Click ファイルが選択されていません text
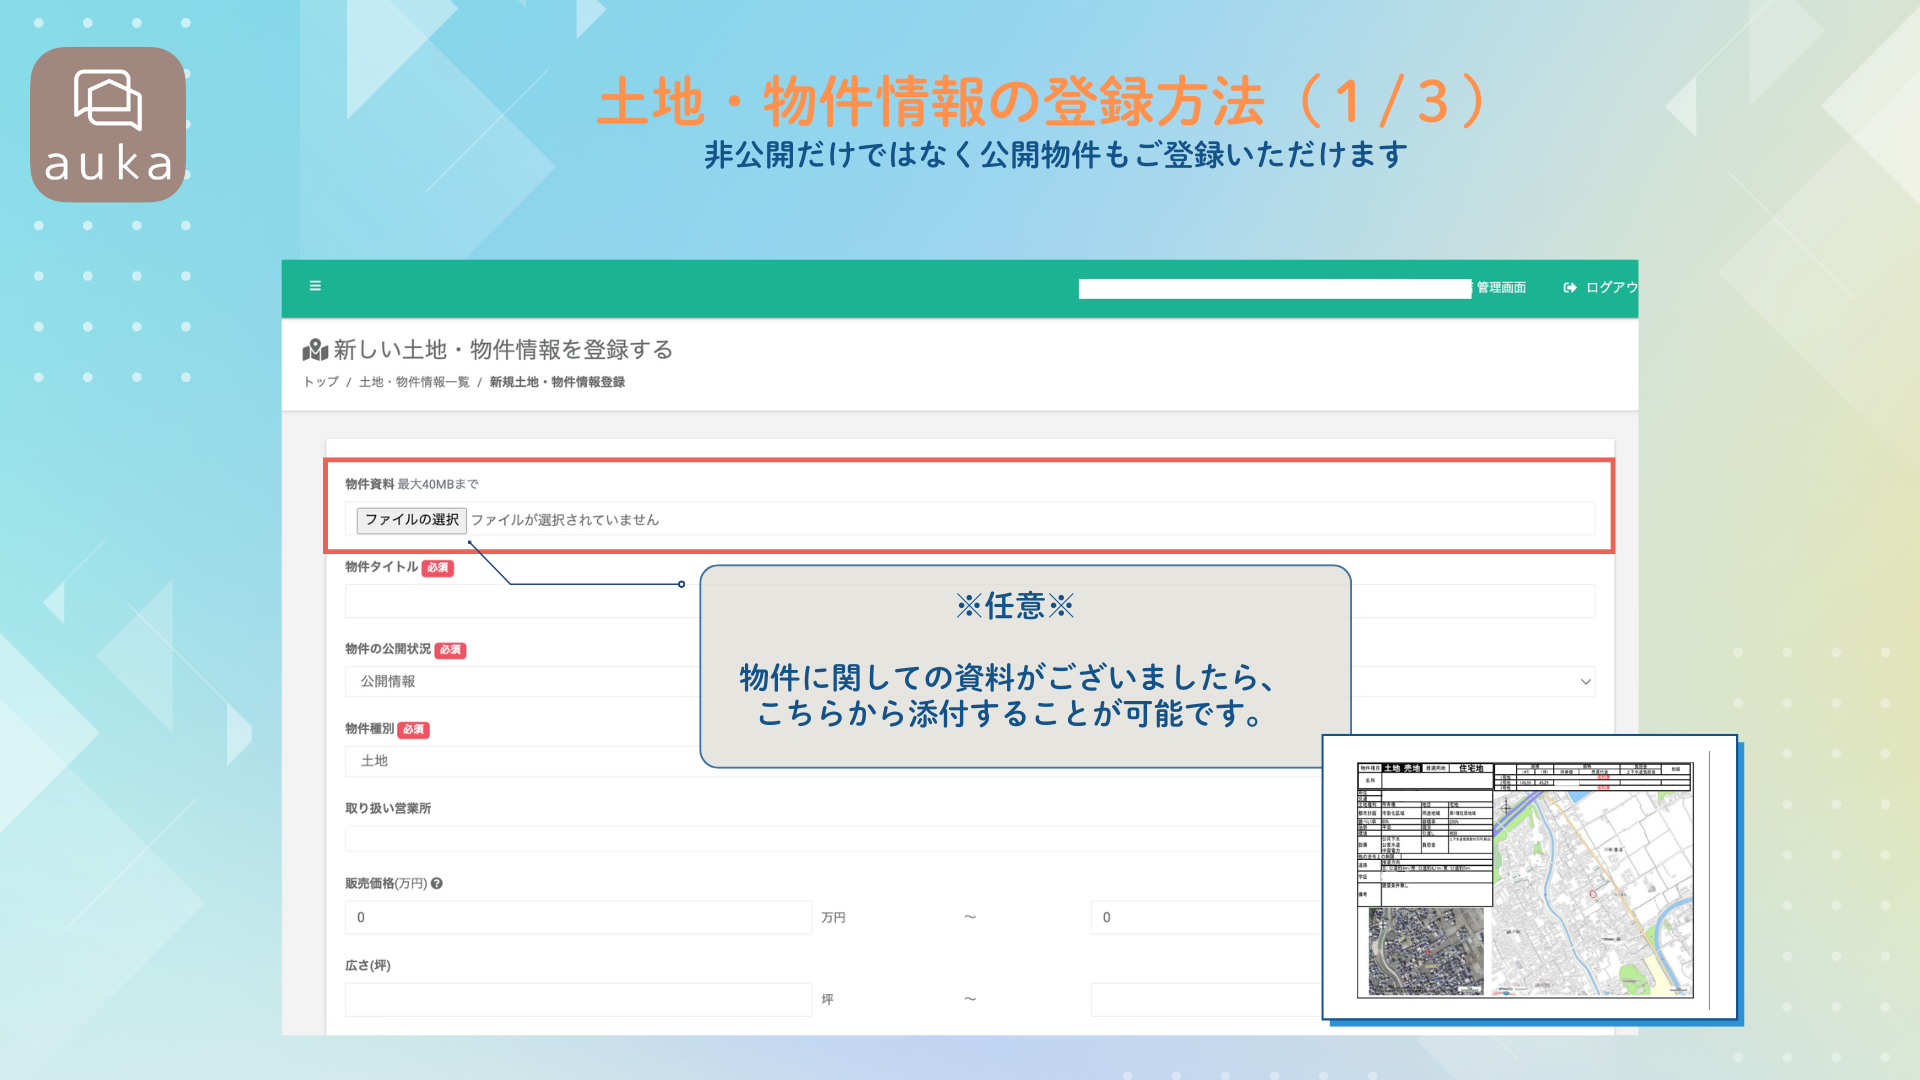The width and height of the screenshot is (1920, 1080). [565, 520]
